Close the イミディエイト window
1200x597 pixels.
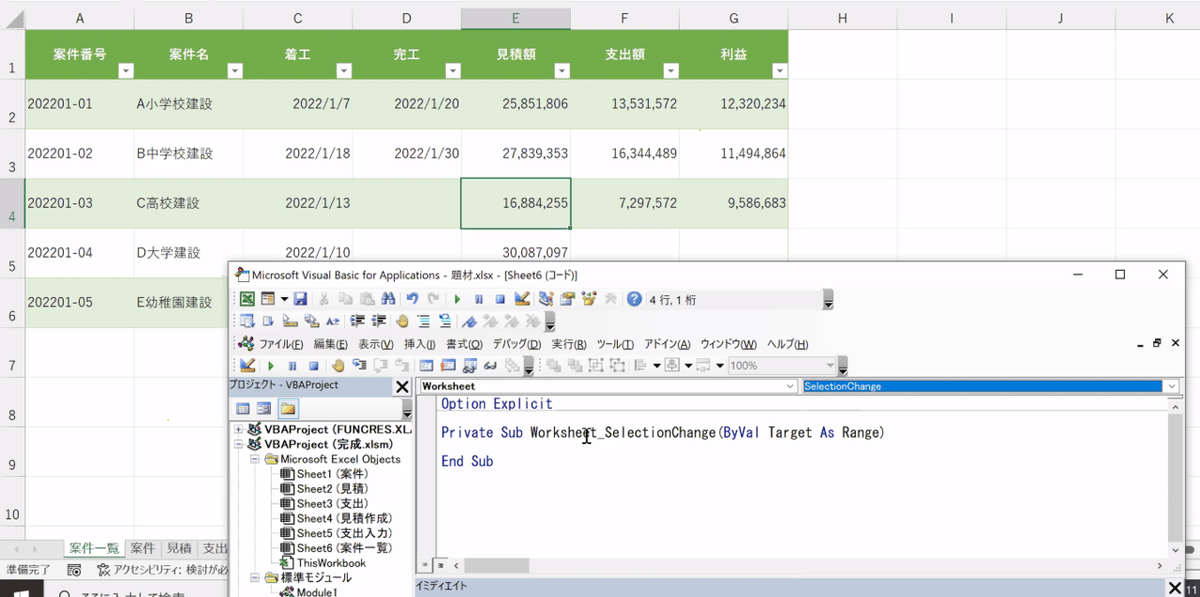point(1174,587)
